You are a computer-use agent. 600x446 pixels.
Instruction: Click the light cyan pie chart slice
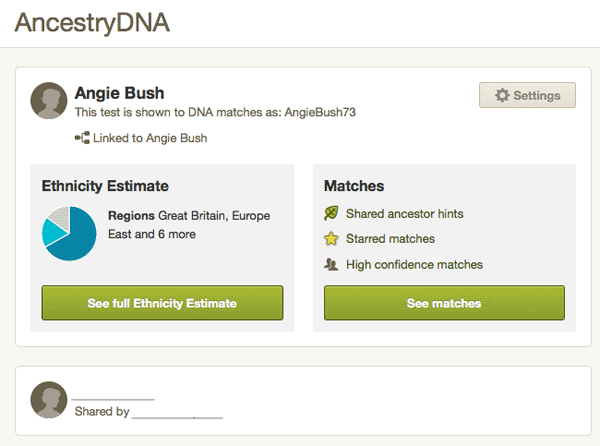52,232
